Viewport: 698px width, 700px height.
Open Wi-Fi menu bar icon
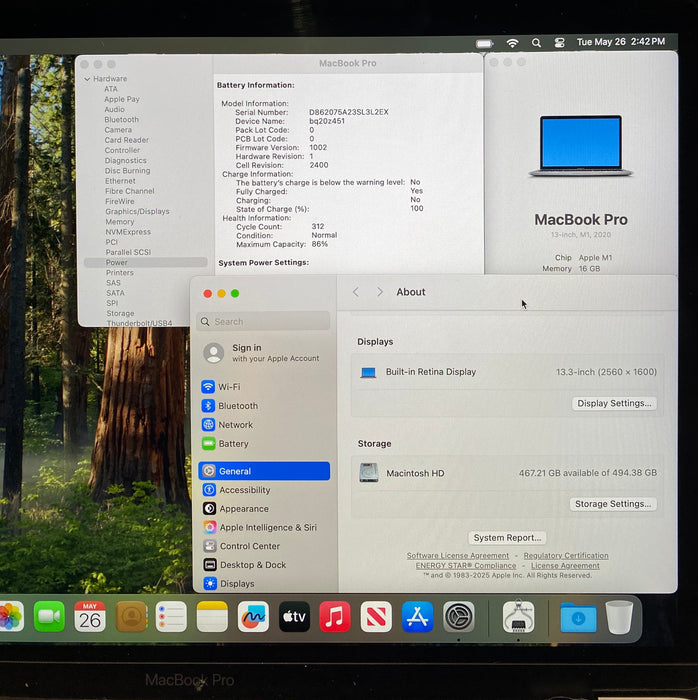[512, 43]
